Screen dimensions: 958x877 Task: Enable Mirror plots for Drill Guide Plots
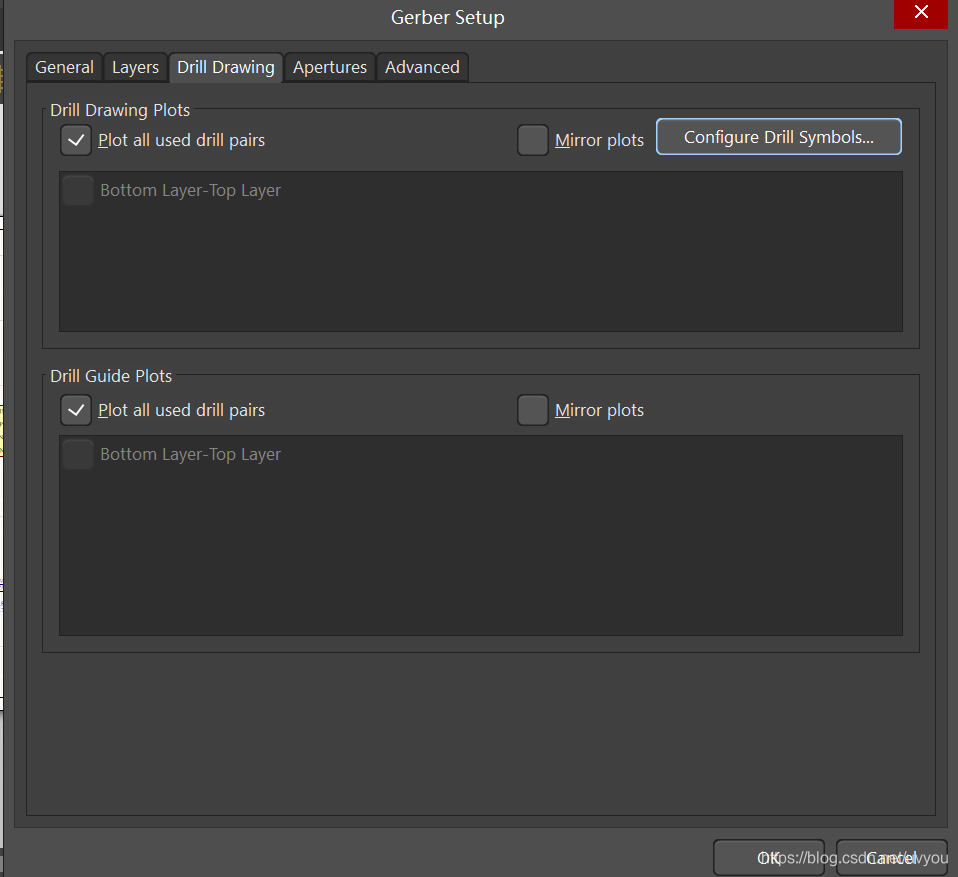[x=533, y=410]
